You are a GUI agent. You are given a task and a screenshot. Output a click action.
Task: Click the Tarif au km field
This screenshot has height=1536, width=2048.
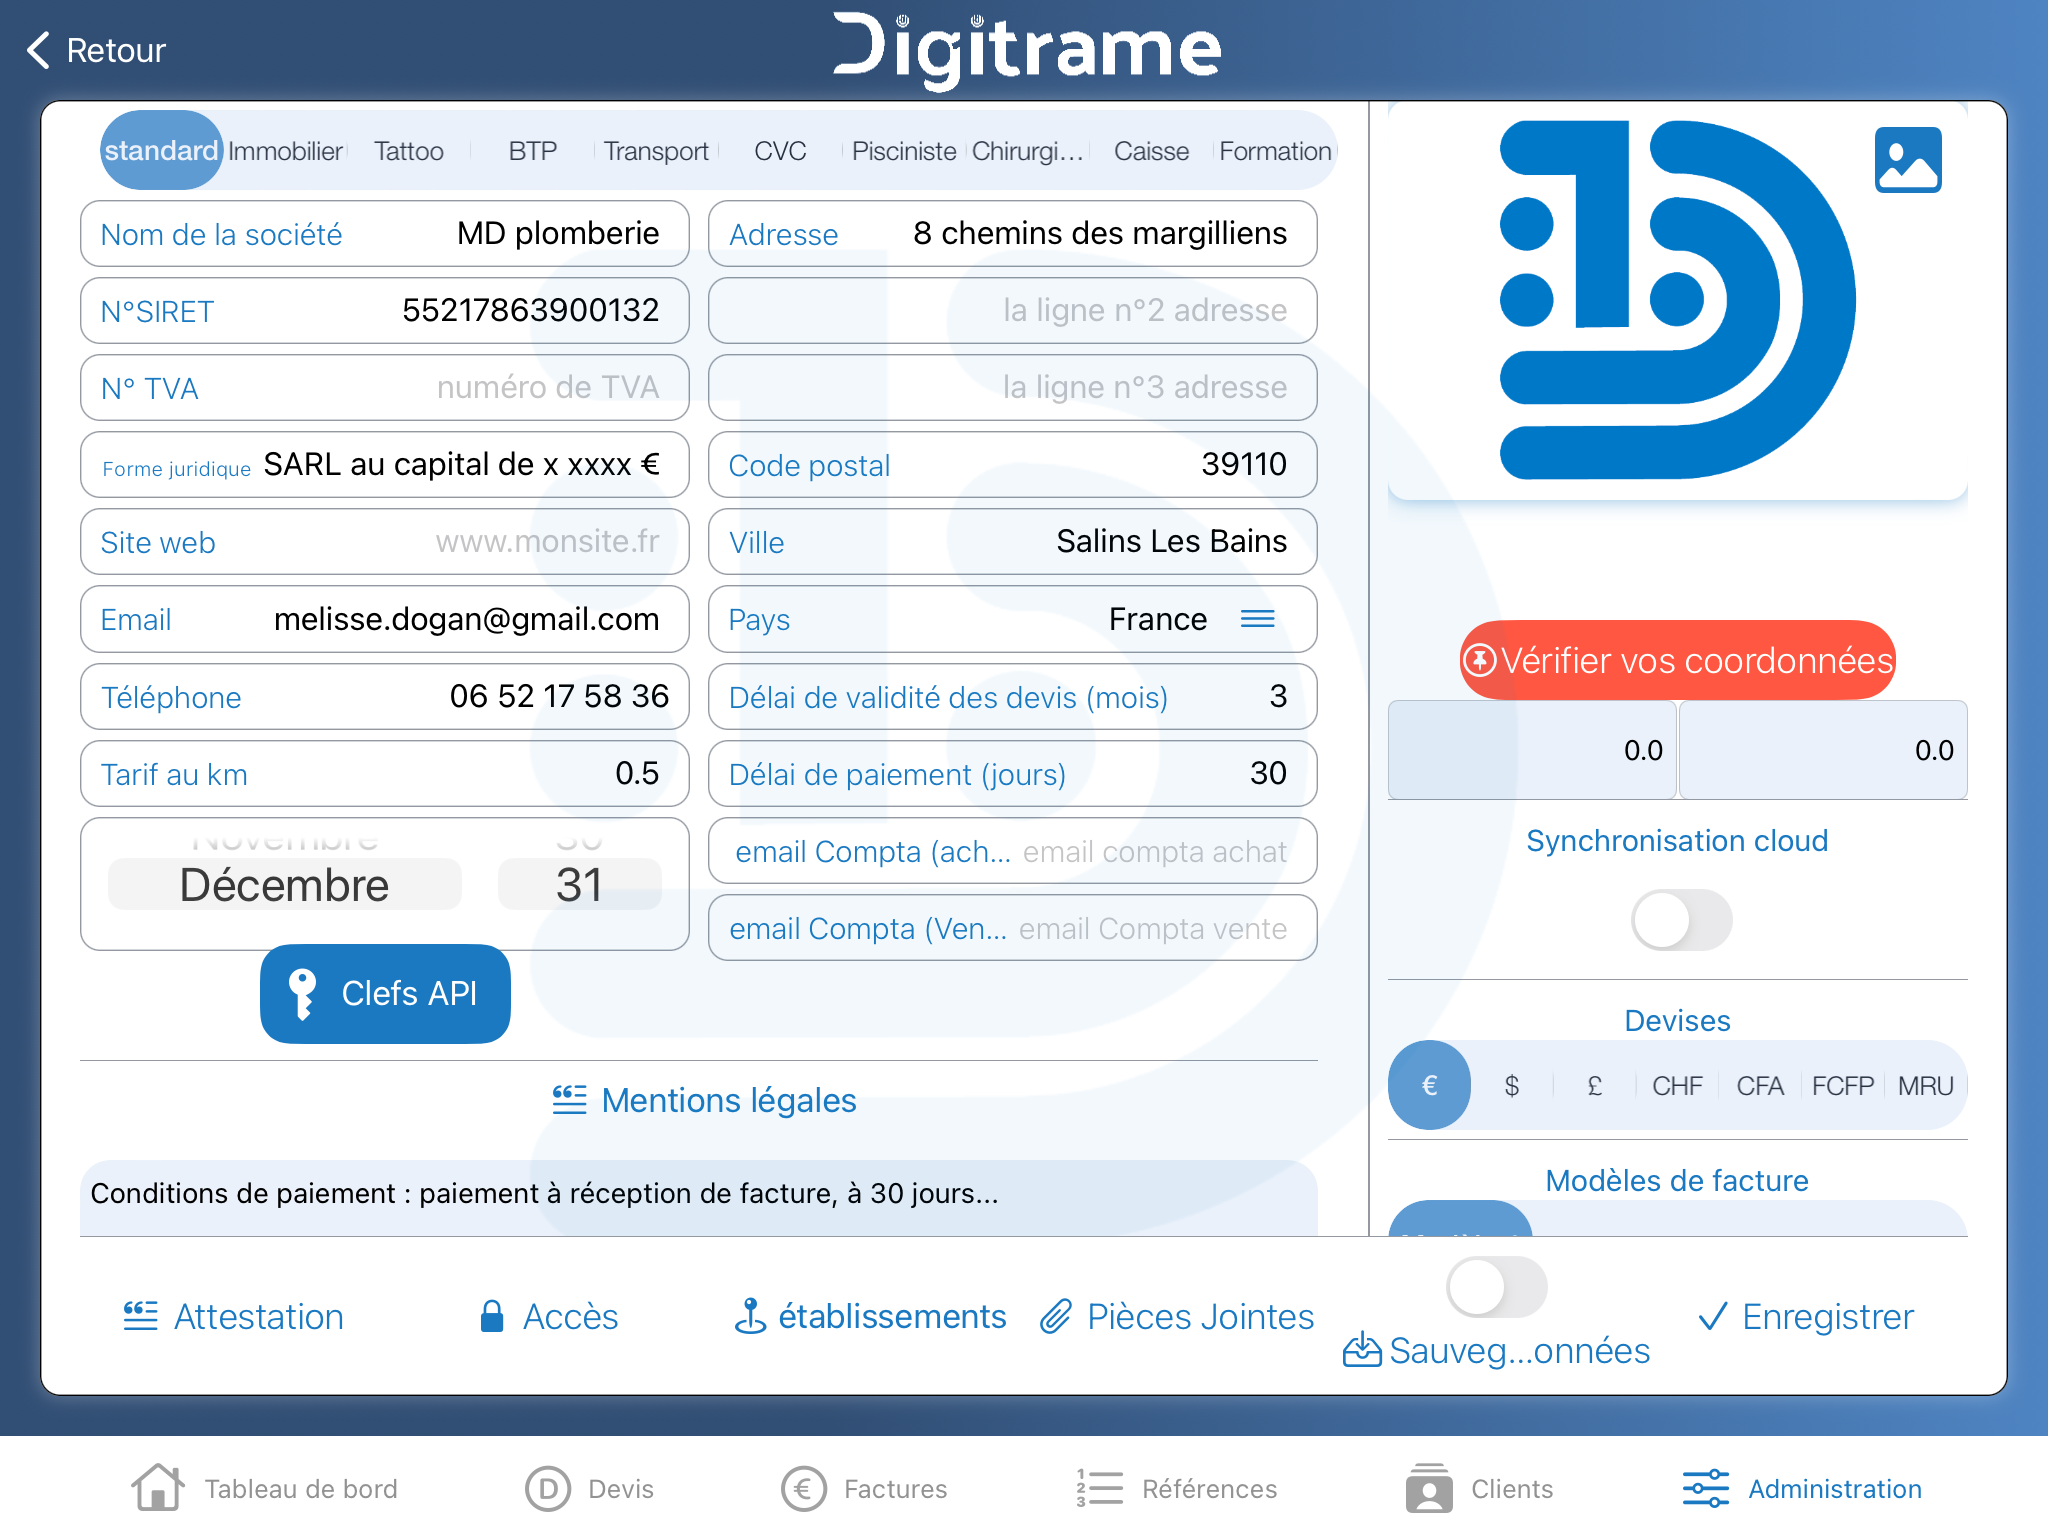(x=385, y=774)
